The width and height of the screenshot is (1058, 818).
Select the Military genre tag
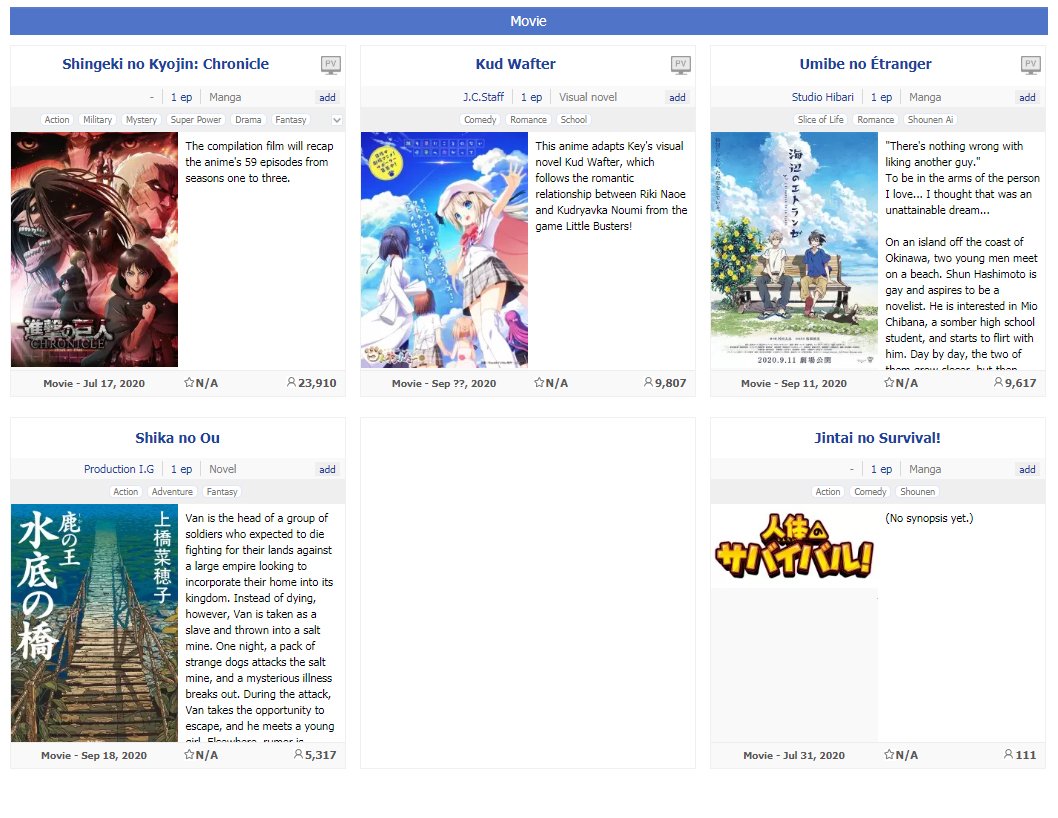click(98, 119)
